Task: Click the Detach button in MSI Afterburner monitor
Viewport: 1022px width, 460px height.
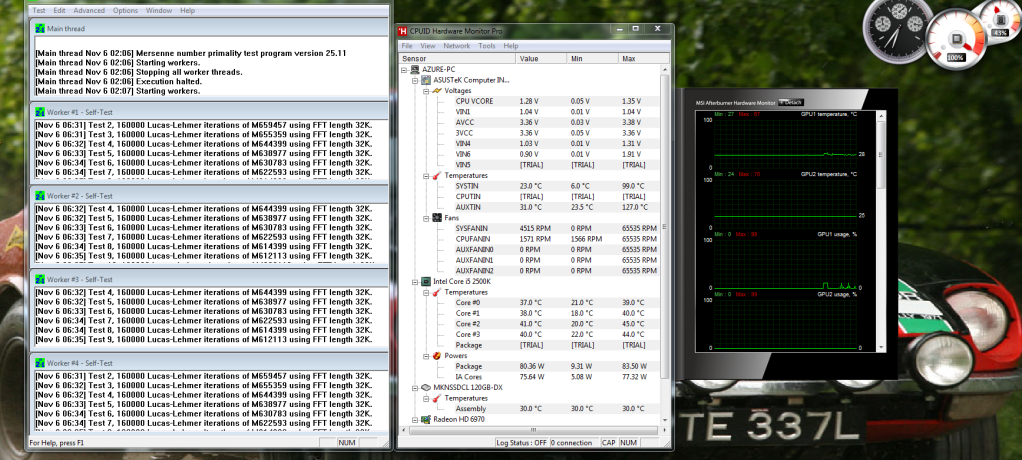Action: (x=791, y=102)
